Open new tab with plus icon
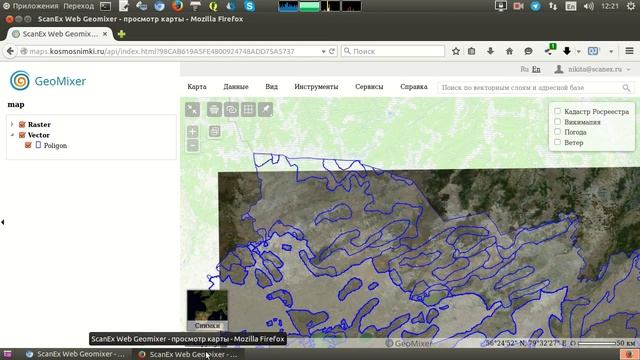 tap(121, 34)
